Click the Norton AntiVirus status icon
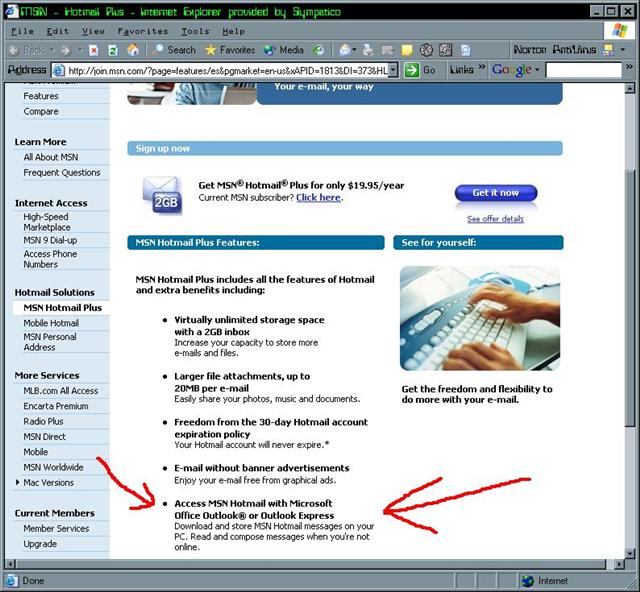The width and height of the screenshot is (640, 592). (x=608, y=49)
